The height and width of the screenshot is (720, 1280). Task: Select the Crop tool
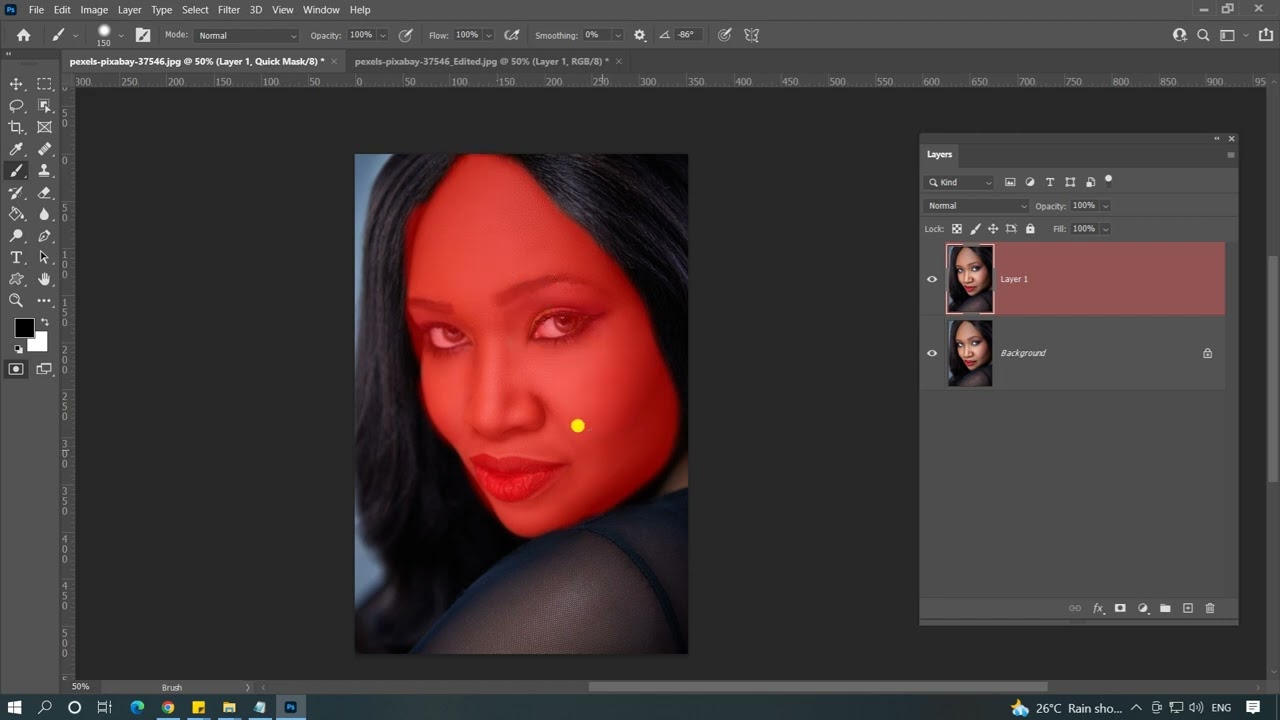pos(16,127)
